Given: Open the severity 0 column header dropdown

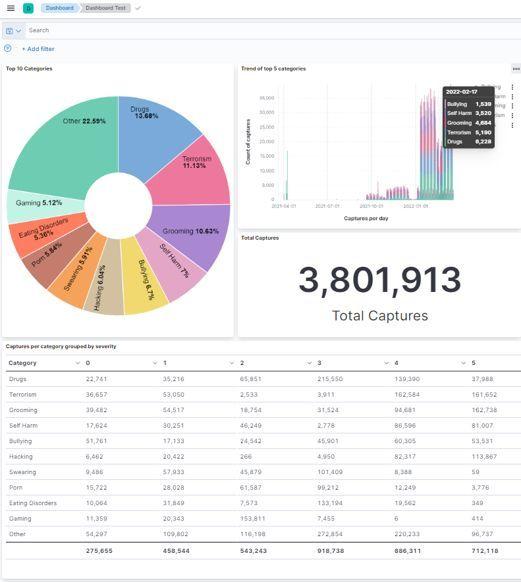Looking at the screenshot, I should coord(155,363).
